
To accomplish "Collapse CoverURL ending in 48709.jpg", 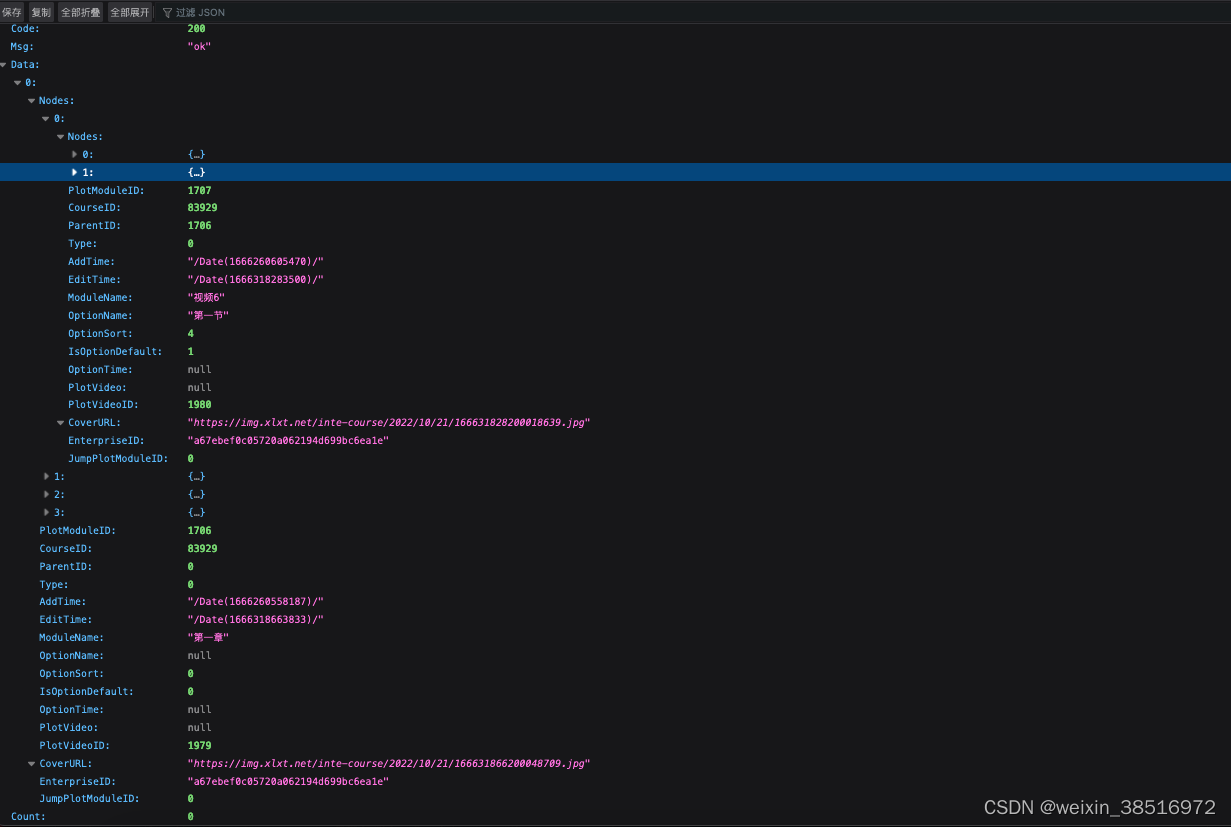I will pyautogui.click(x=32, y=763).
